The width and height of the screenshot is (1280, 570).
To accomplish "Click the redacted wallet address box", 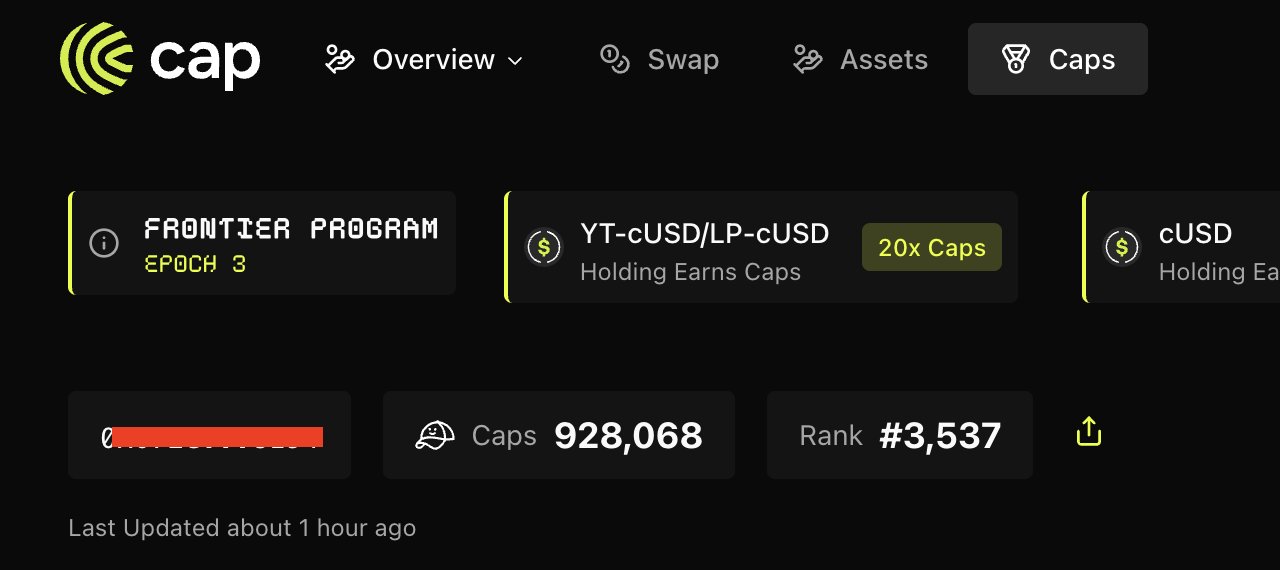I will click(210, 435).
